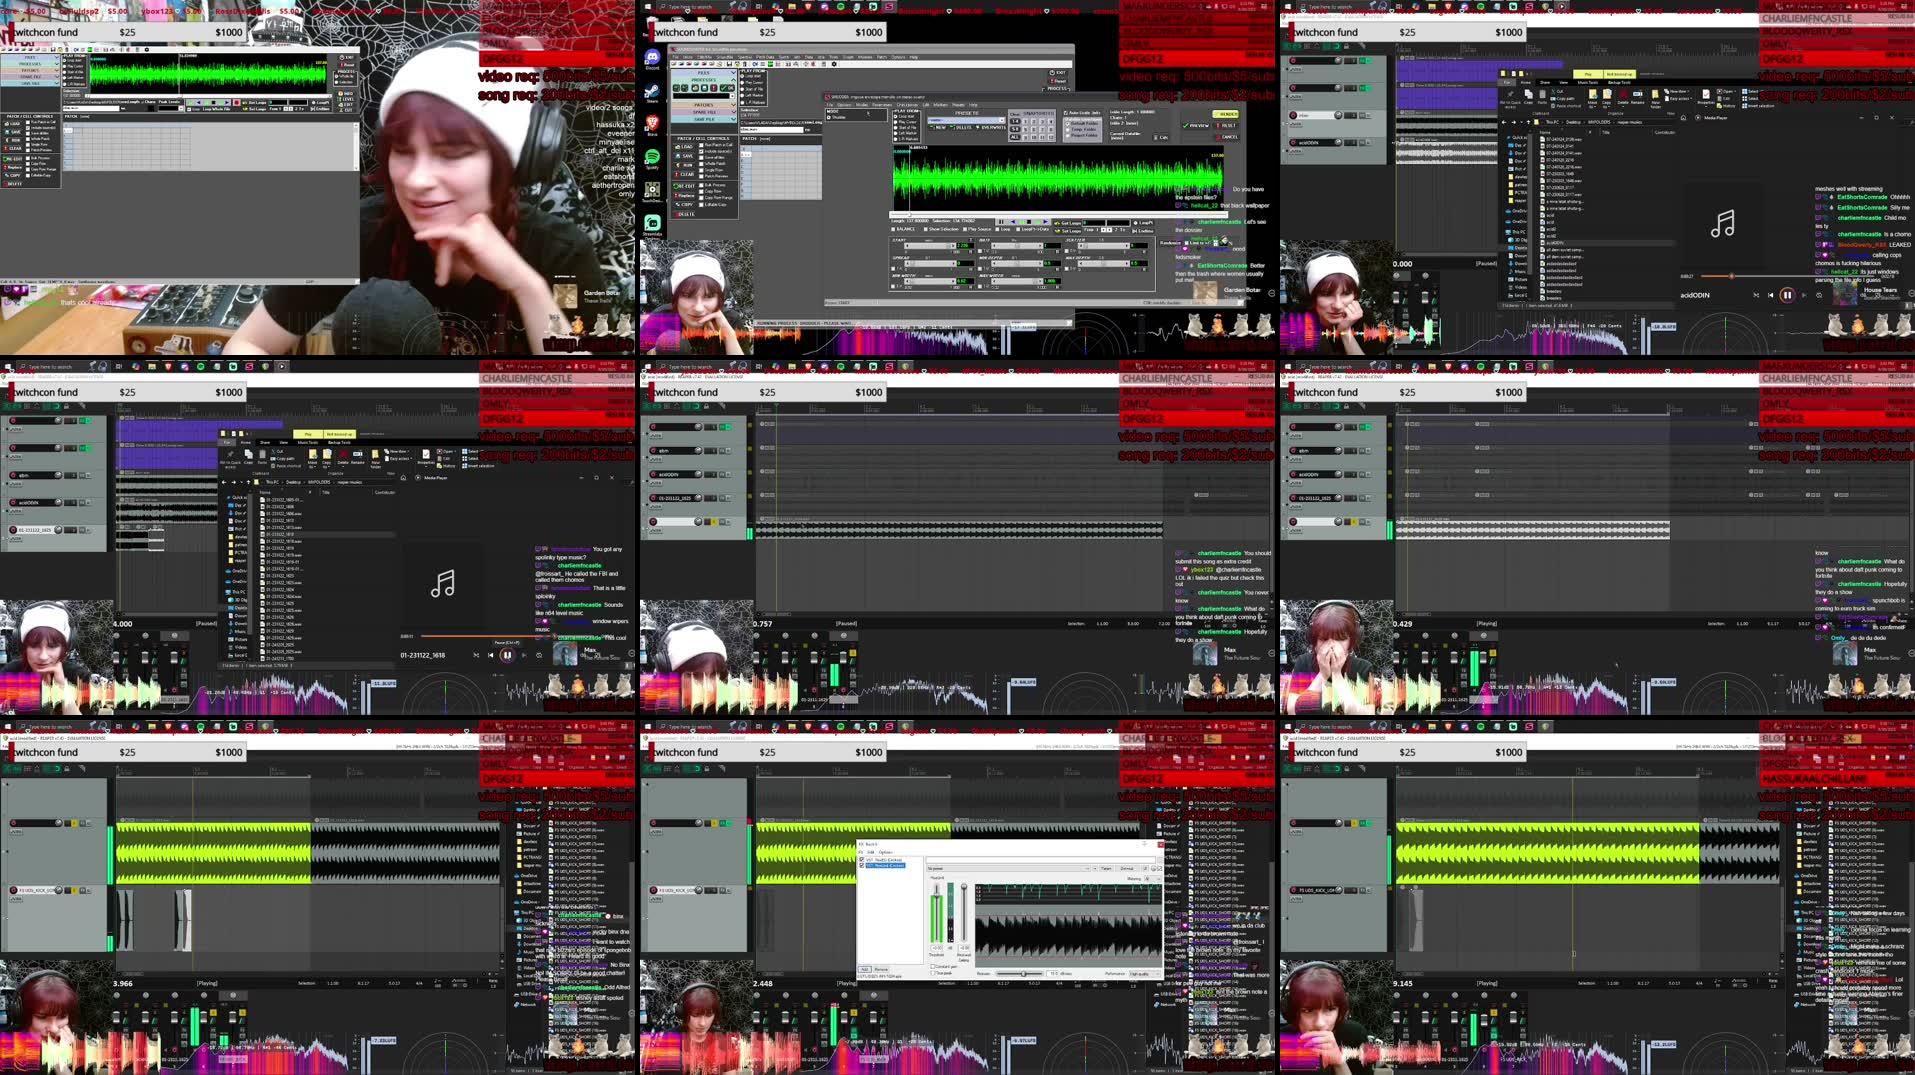
Task: Select file 01-231122_1618 in the Explorer file list
Action: click(280, 535)
